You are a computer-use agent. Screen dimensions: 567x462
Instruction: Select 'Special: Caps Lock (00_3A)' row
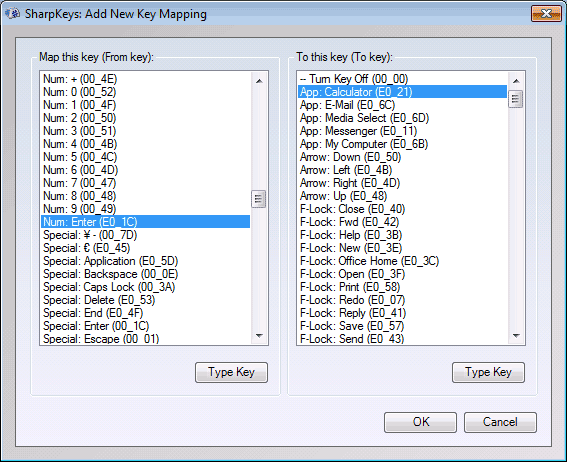tap(146, 287)
